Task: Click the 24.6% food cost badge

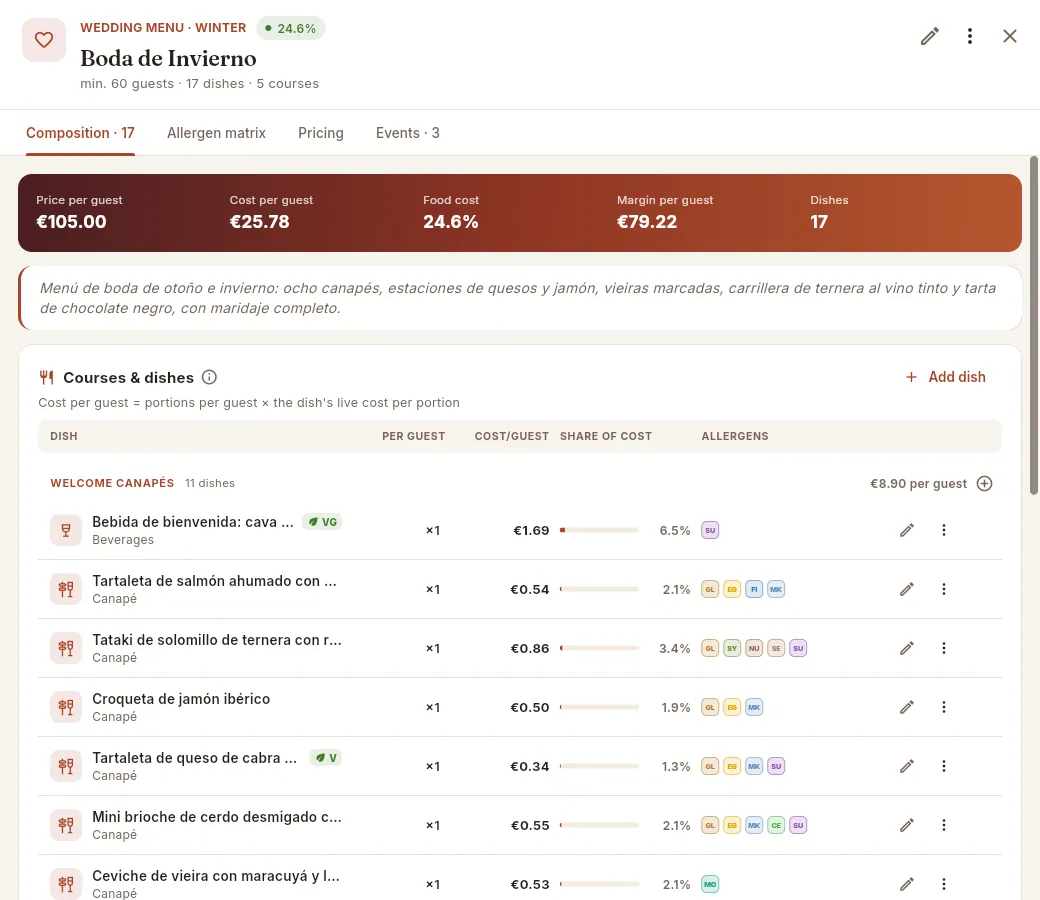Action: [x=291, y=29]
